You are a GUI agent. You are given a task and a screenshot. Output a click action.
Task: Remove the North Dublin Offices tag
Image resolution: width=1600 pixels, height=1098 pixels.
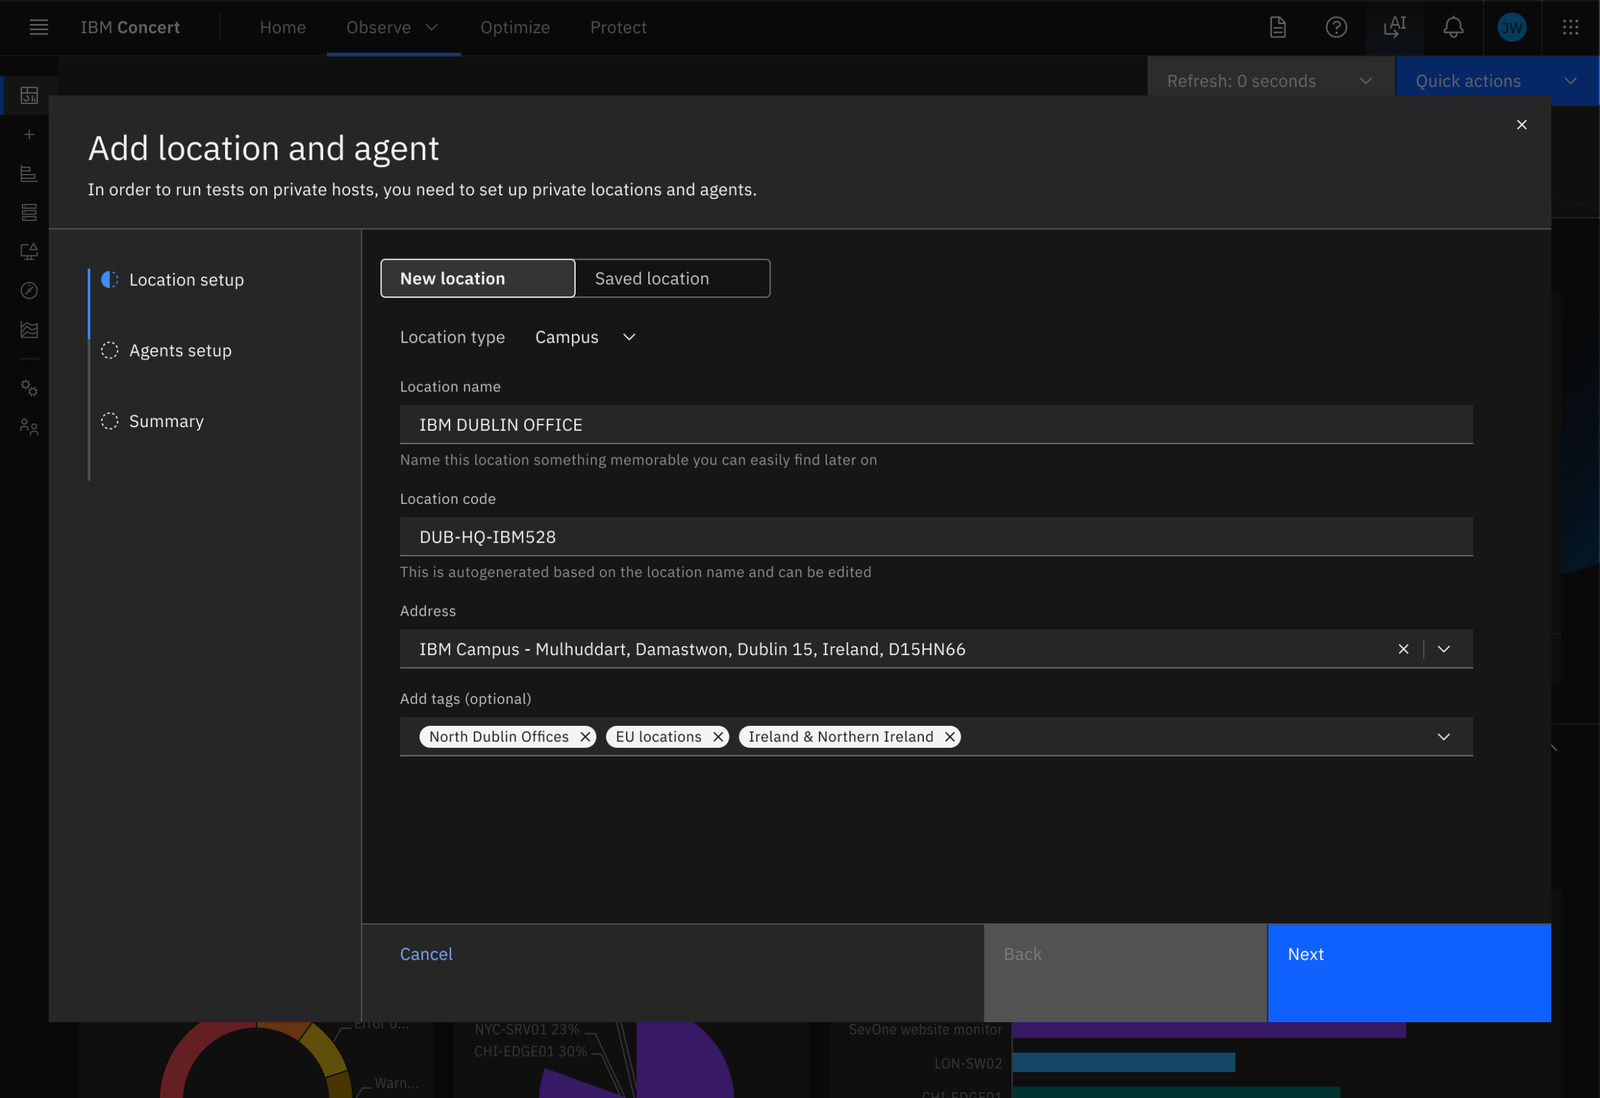click(x=585, y=737)
